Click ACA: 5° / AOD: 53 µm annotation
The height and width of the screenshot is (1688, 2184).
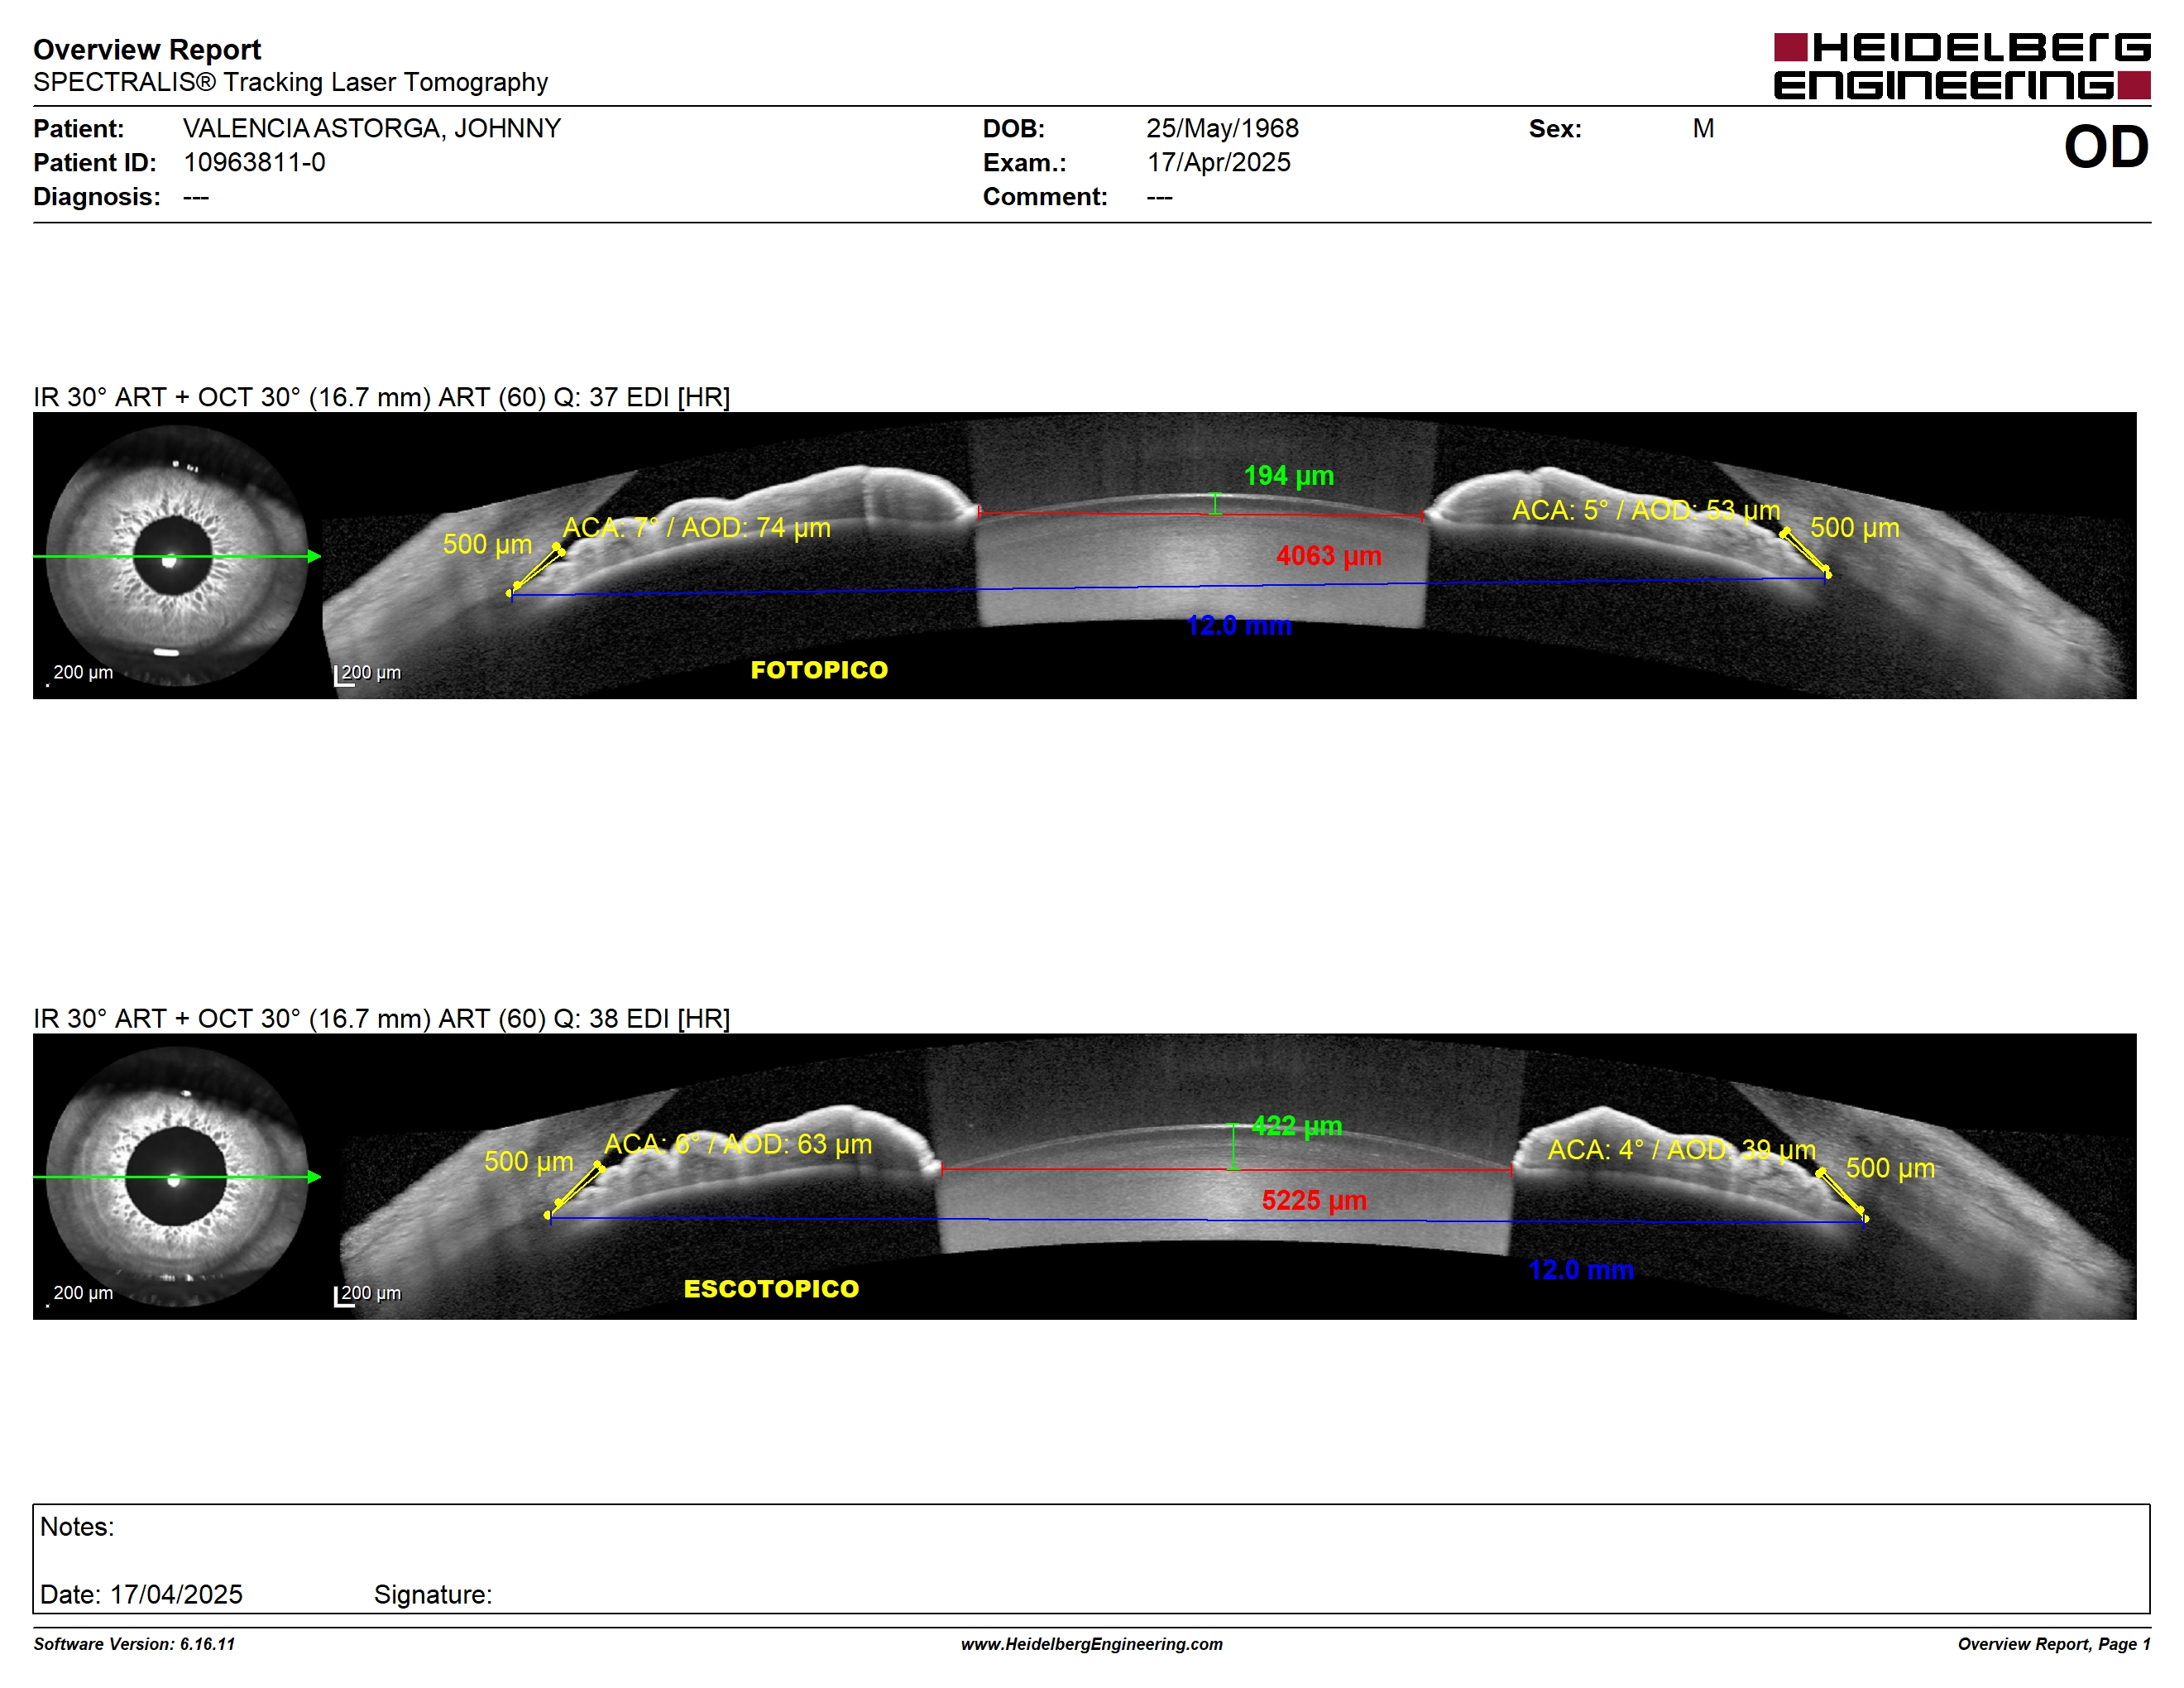[1646, 510]
